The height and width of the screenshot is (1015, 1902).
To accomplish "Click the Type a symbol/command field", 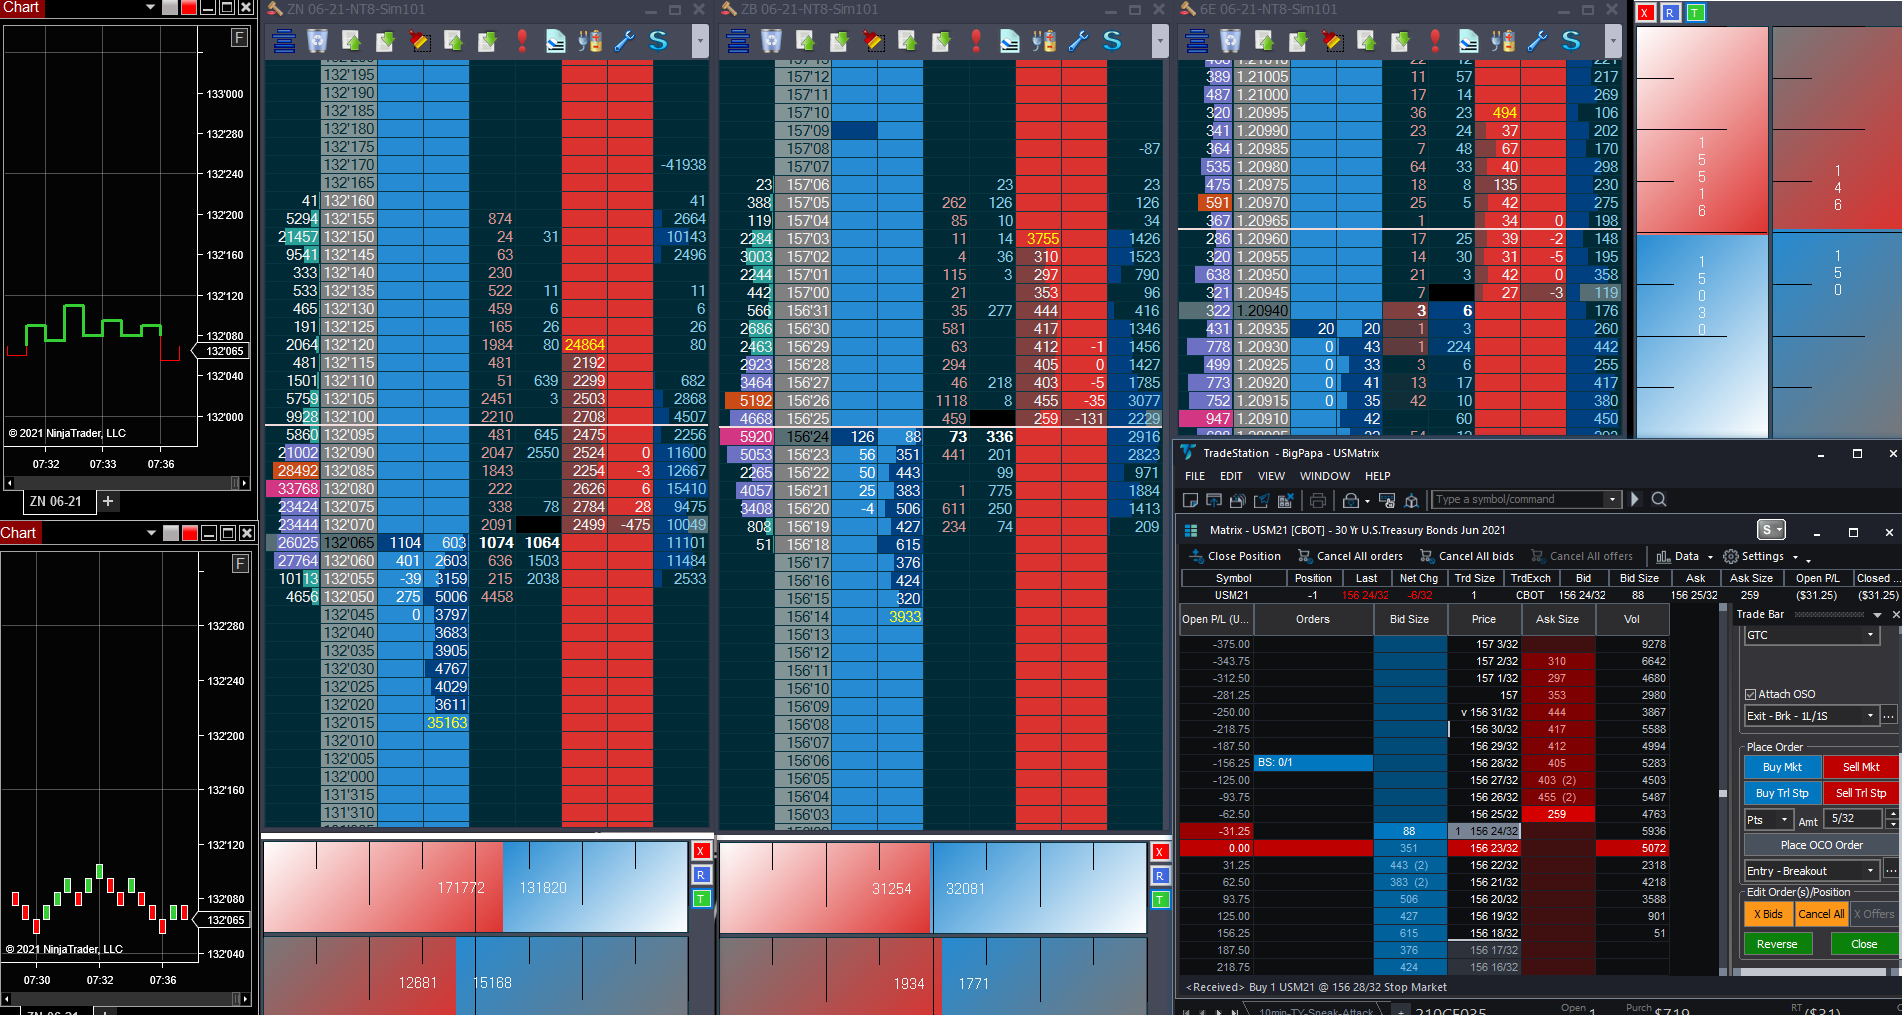I will (x=1518, y=499).
